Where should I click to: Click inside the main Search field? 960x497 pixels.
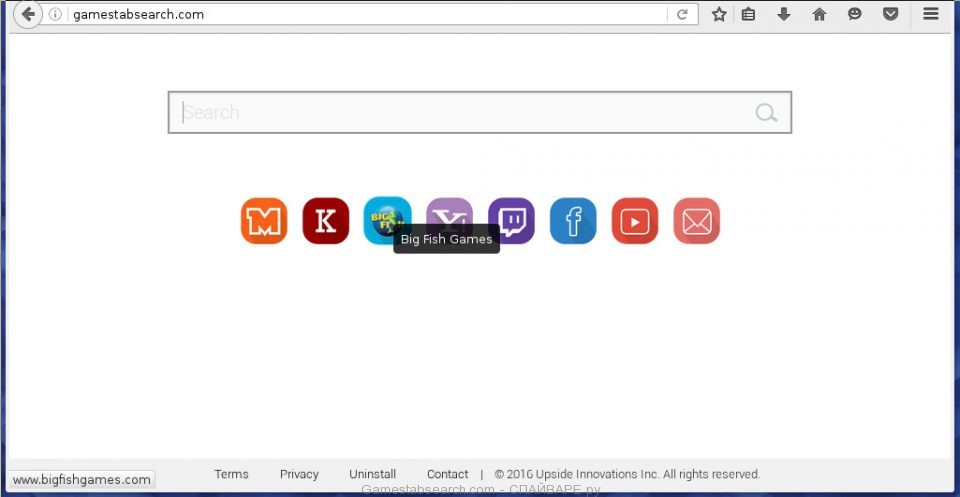point(460,113)
